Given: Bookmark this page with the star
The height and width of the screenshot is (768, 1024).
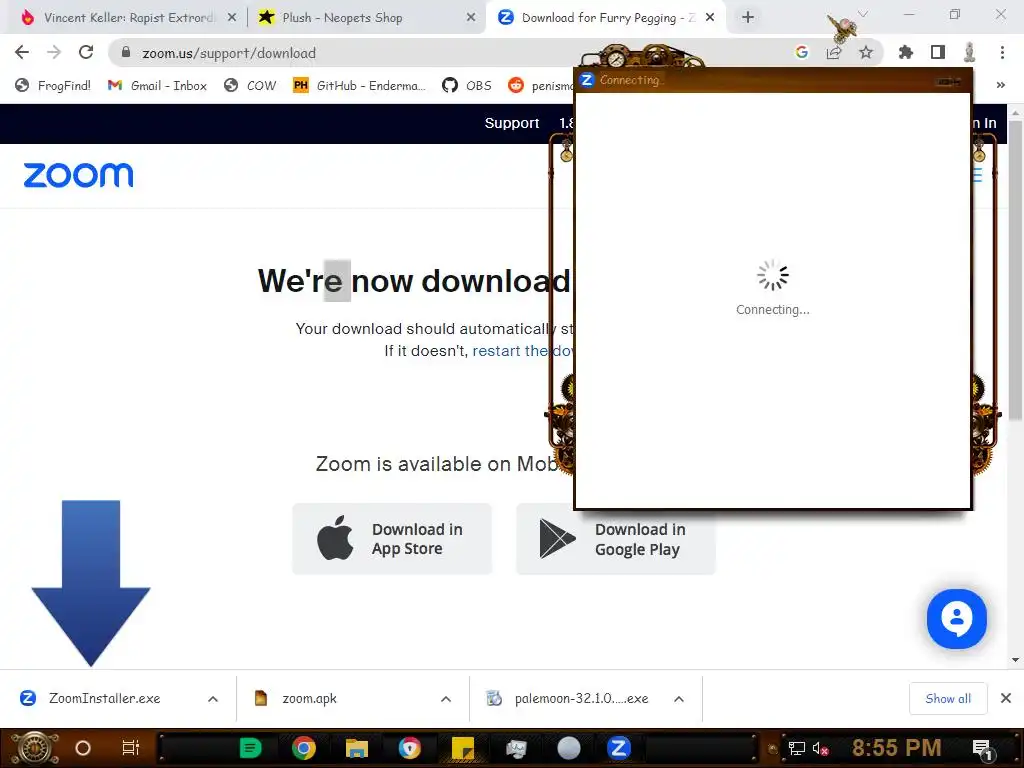Looking at the screenshot, I should click(x=865, y=52).
